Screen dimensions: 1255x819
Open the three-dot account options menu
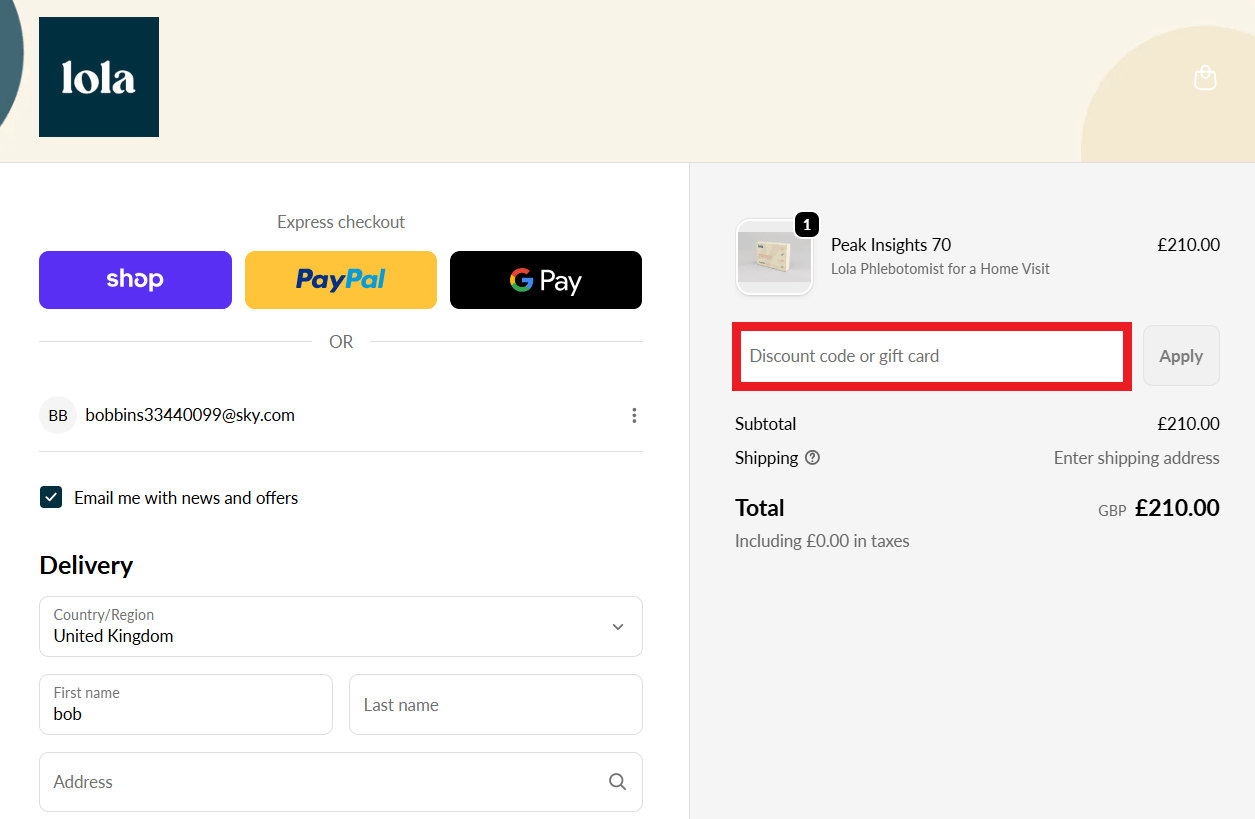(x=634, y=415)
